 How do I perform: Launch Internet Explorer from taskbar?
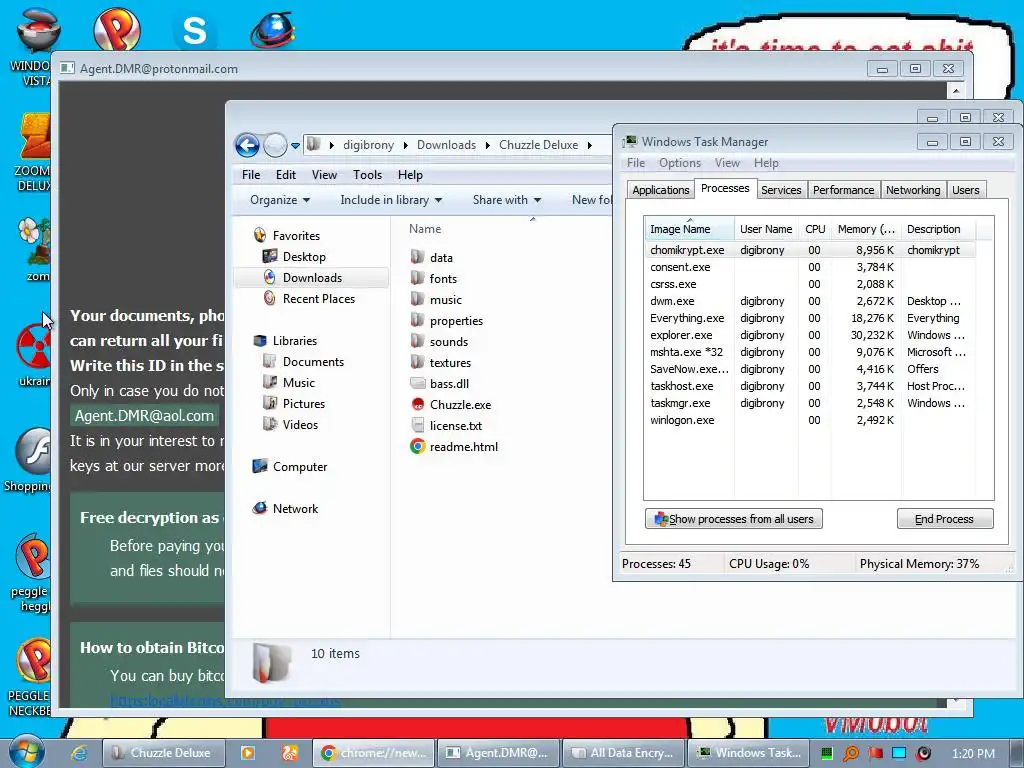click(x=79, y=753)
